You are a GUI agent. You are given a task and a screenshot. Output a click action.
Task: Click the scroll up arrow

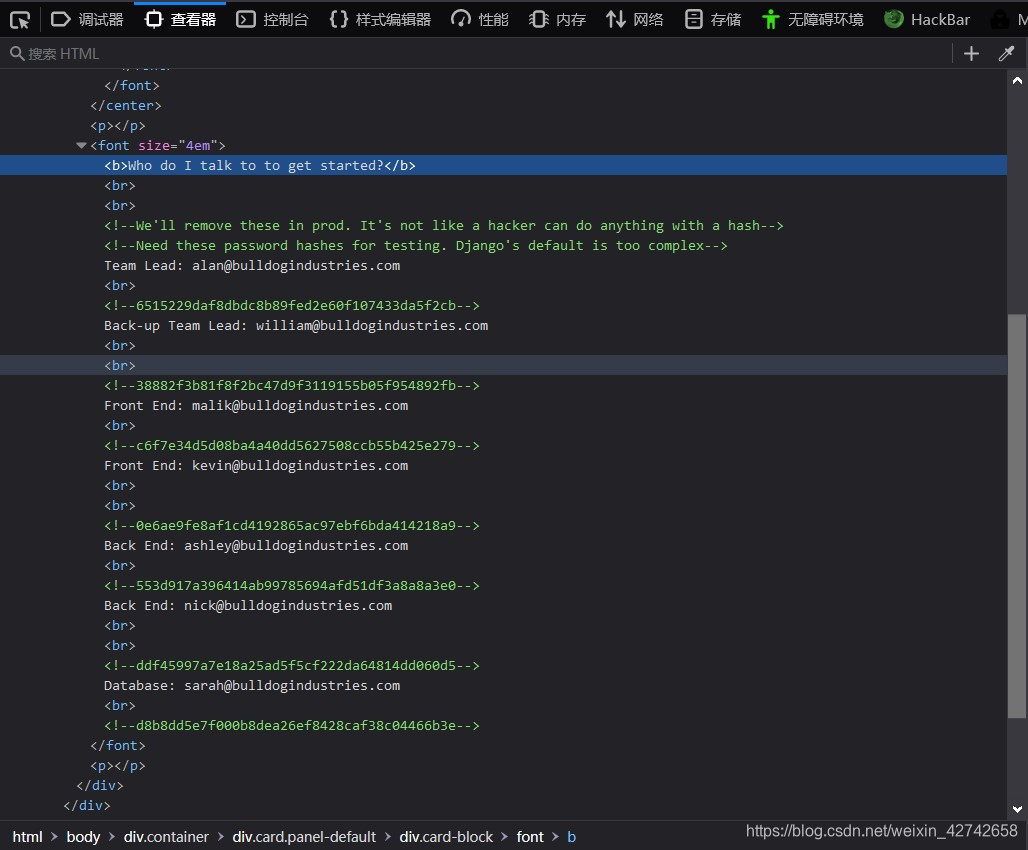1018,81
